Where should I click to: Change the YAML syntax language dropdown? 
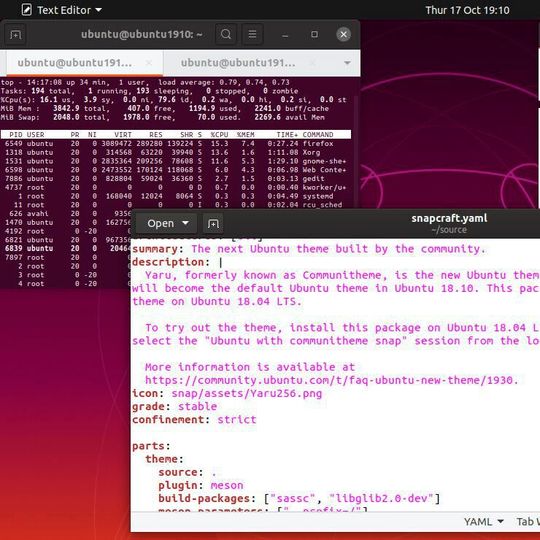[x=484, y=522]
